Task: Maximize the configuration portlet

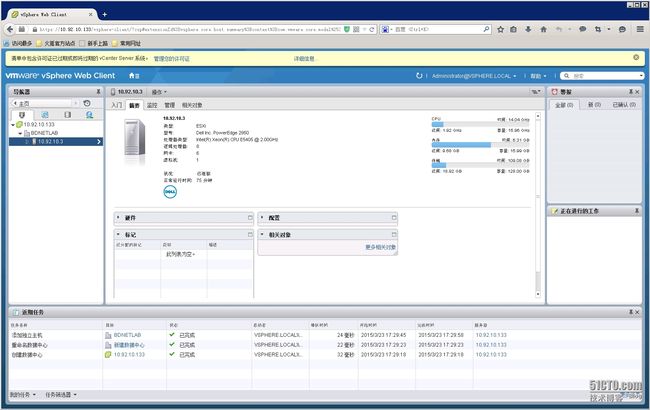Action: (394, 217)
